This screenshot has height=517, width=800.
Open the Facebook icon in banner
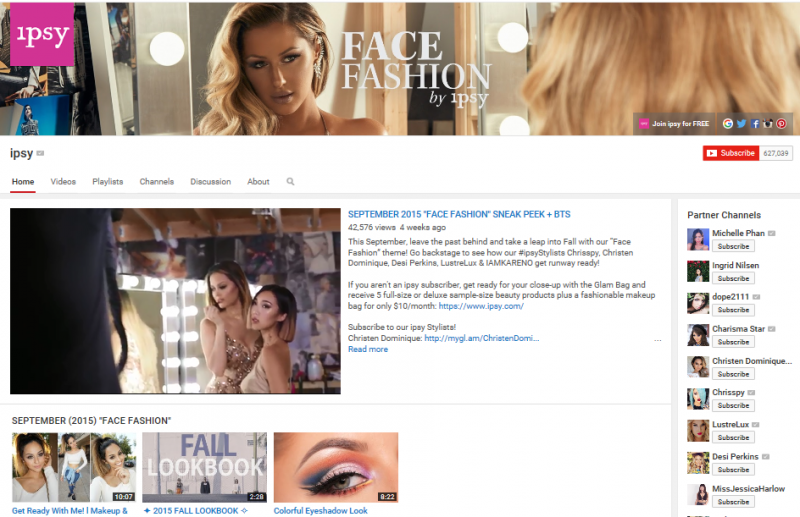pos(755,124)
